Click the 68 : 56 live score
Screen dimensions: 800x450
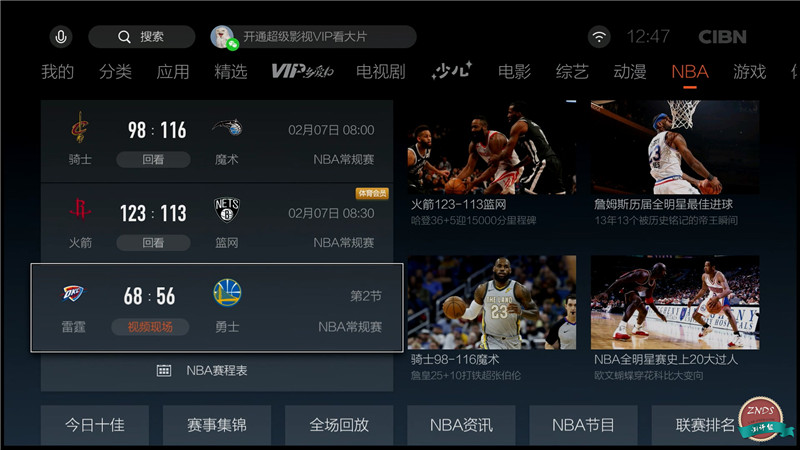point(149,296)
